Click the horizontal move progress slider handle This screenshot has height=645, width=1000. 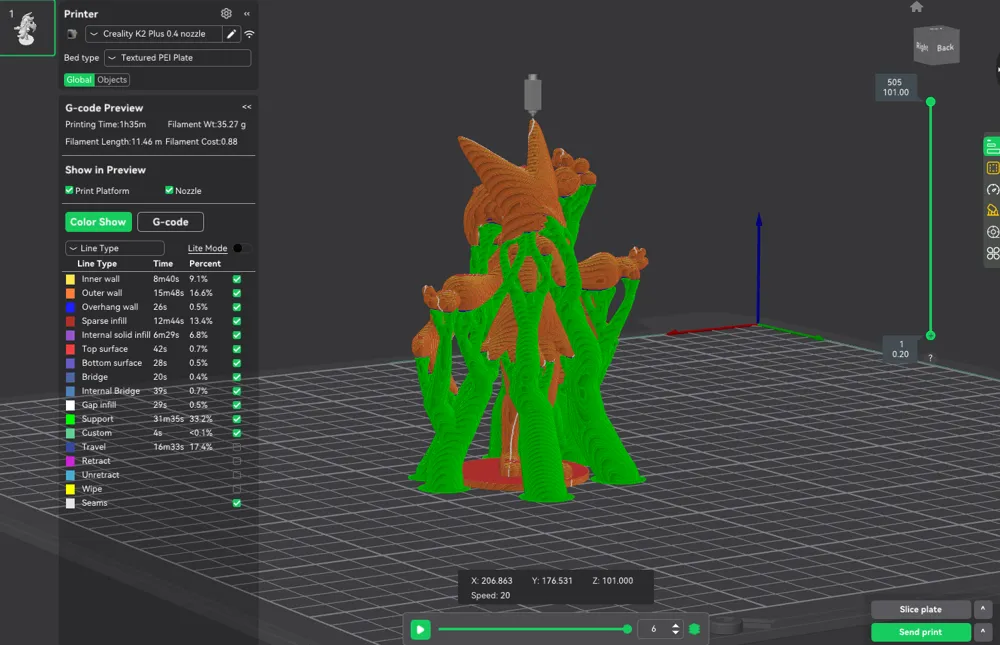[x=628, y=629]
